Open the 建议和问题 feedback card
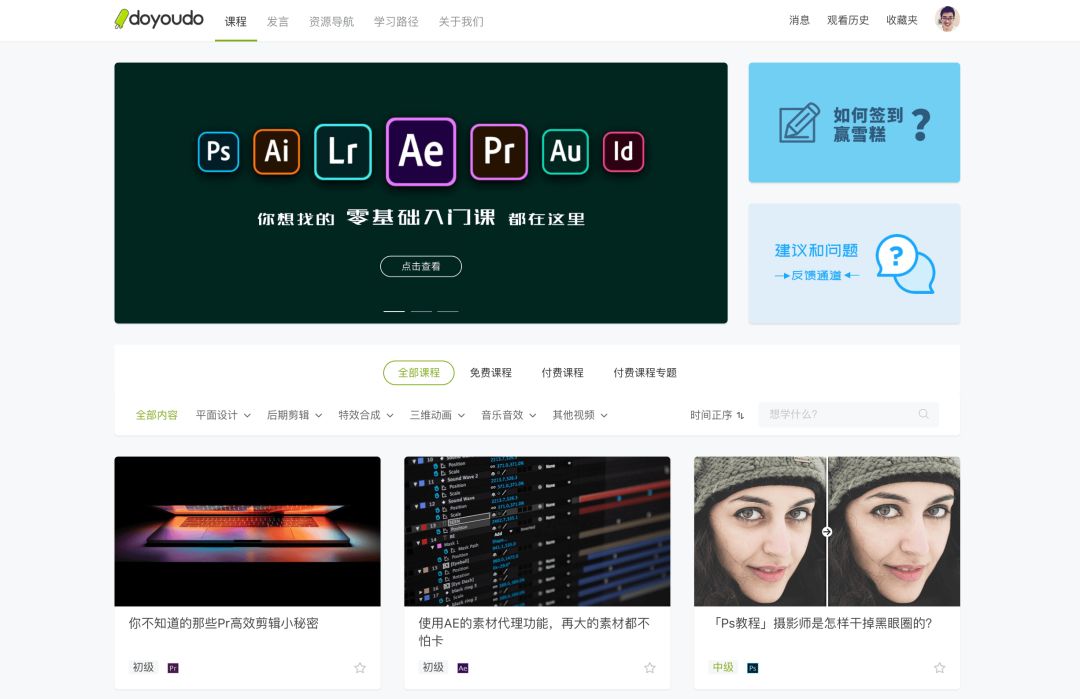Viewport: 1080px width, 699px height. pyautogui.click(x=854, y=264)
